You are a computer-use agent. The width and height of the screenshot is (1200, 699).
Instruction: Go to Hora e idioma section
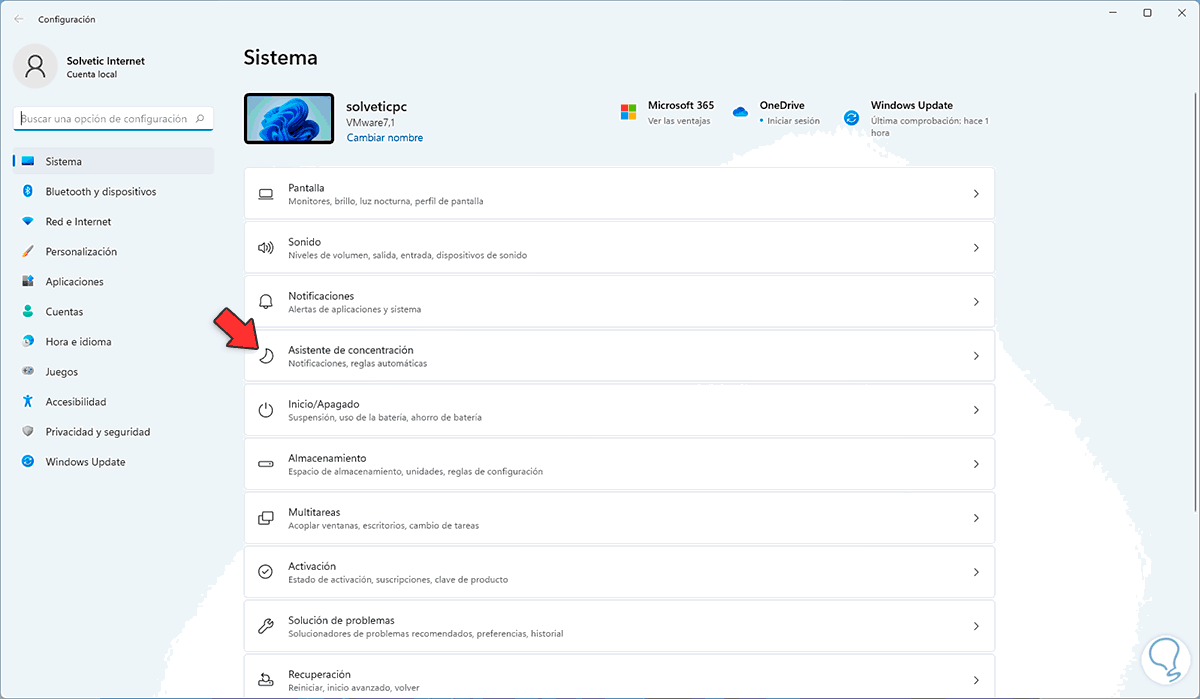click(78, 342)
